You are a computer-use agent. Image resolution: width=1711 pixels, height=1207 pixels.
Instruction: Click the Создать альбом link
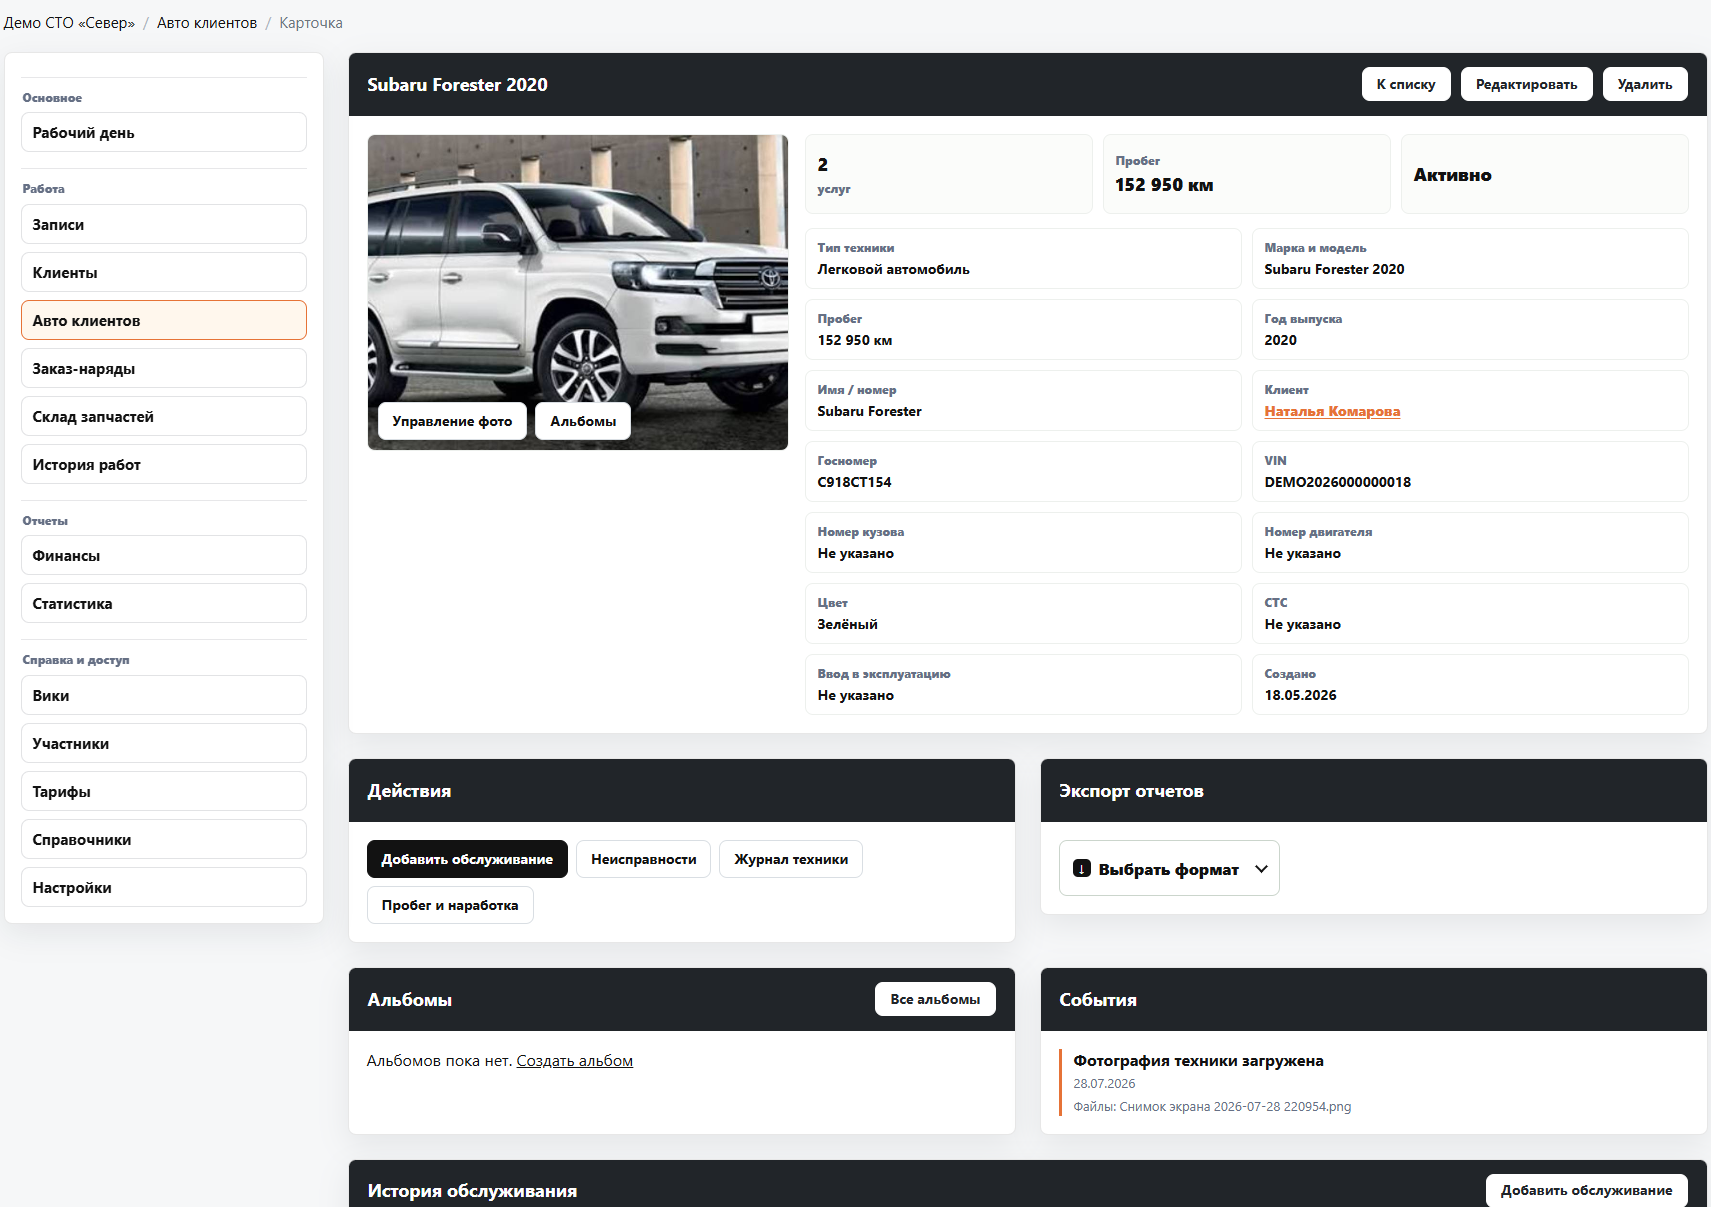[575, 1060]
